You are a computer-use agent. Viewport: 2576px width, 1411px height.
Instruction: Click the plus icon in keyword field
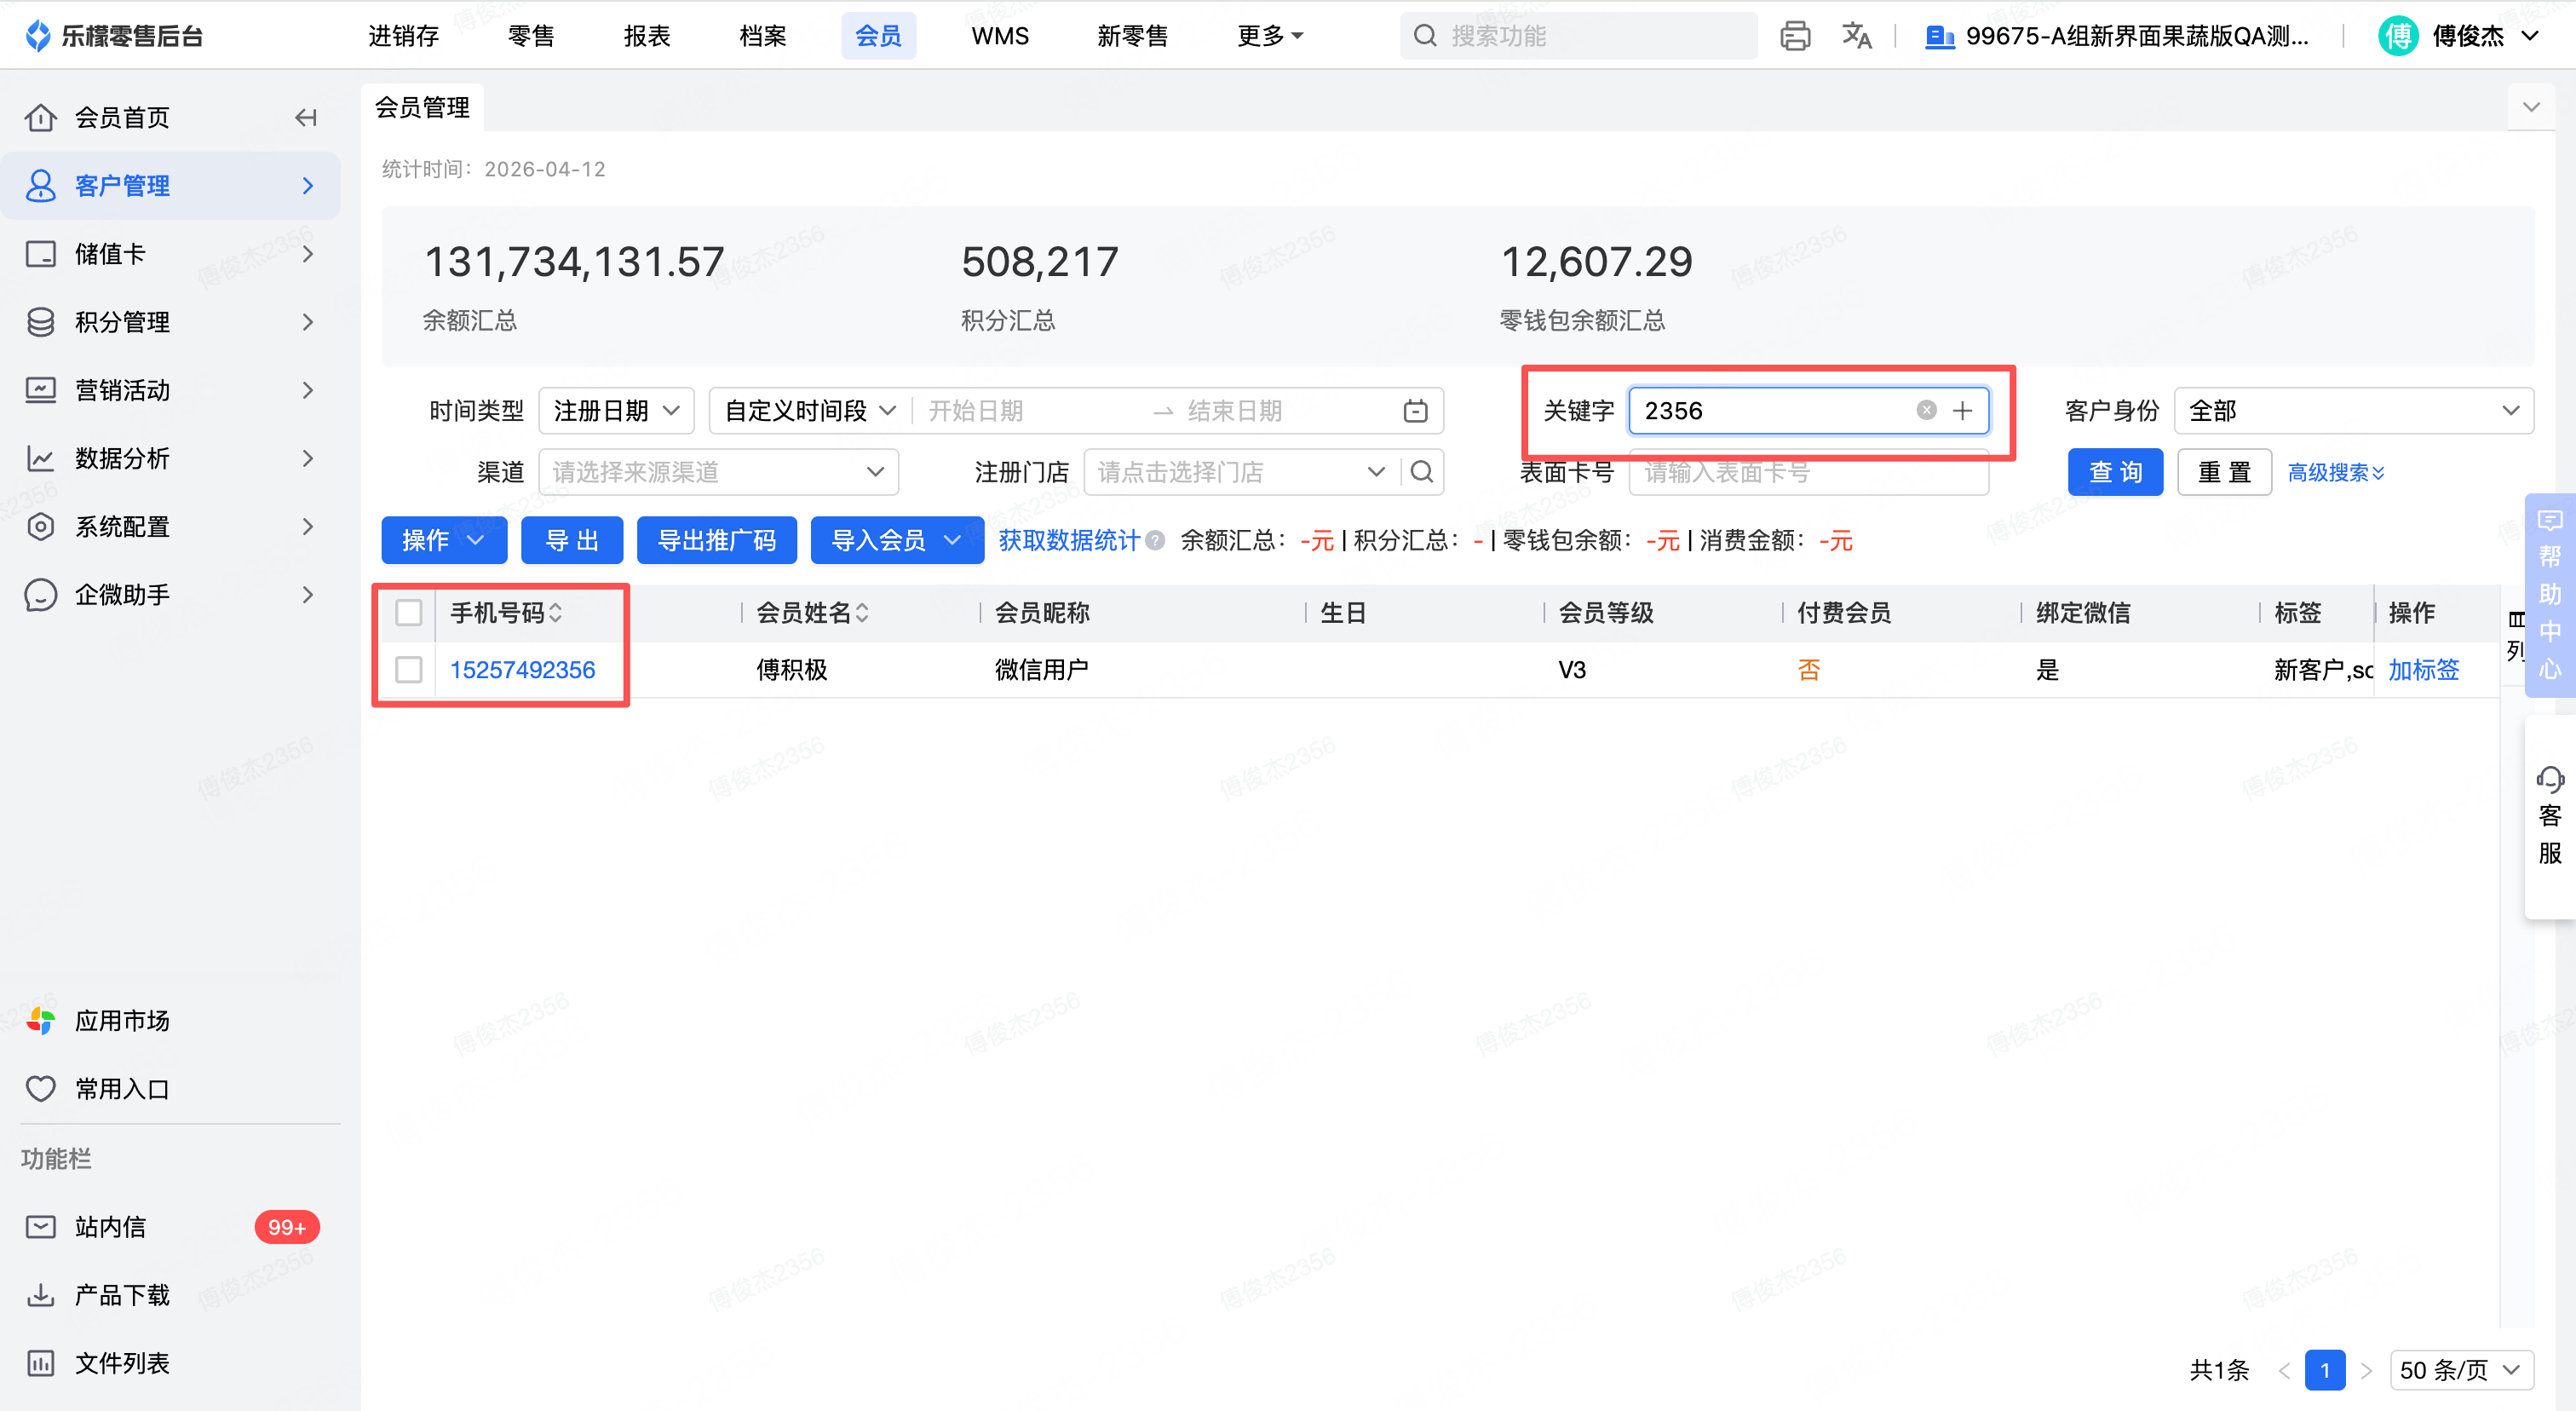(1962, 410)
